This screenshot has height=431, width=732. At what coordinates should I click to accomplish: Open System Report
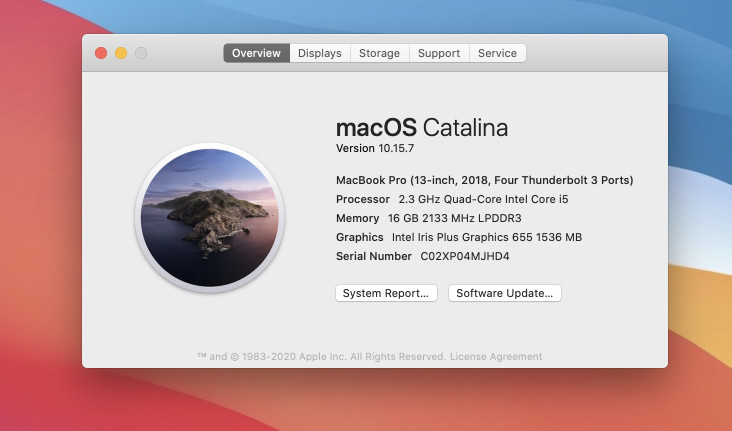pos(386,293)
